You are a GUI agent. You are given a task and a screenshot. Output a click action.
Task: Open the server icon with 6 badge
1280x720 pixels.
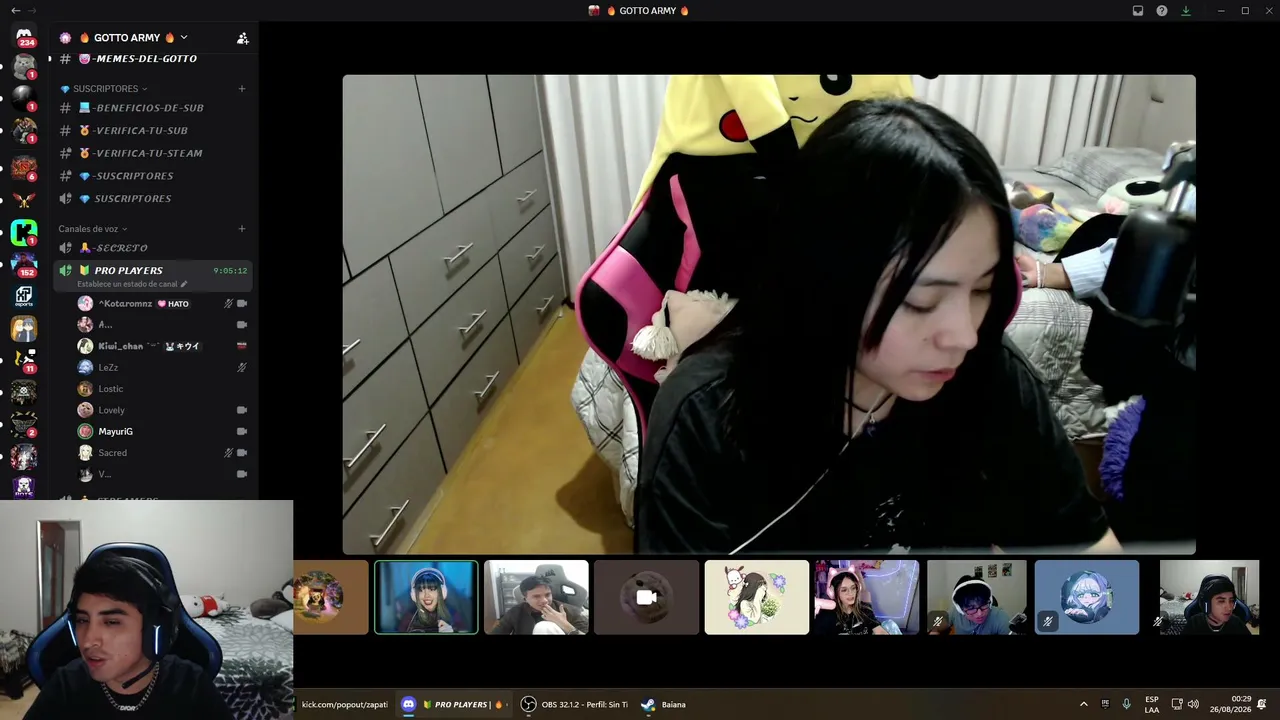(x=24, y=167)
